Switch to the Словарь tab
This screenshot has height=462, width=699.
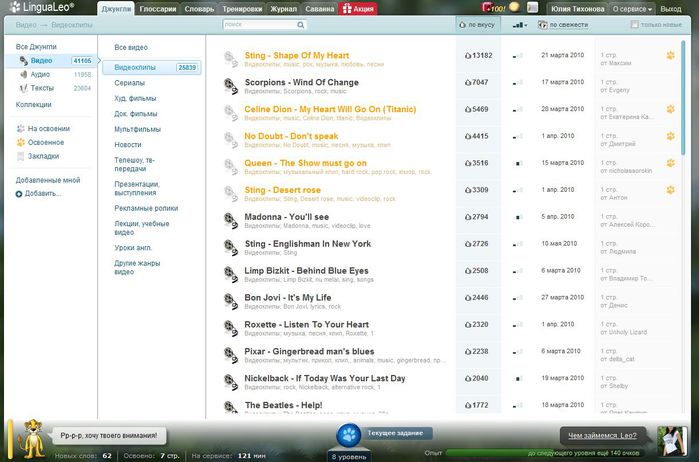point(199,8)
